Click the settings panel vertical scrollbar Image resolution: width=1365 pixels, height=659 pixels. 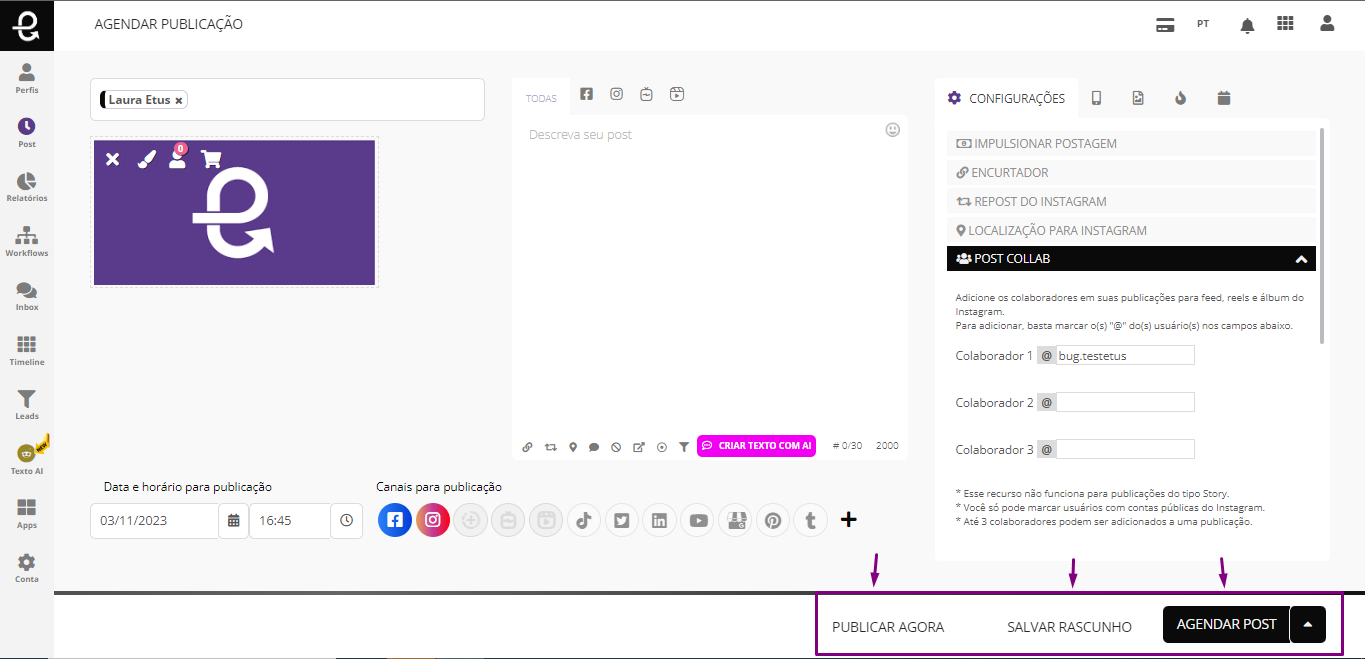[1324, 235]
